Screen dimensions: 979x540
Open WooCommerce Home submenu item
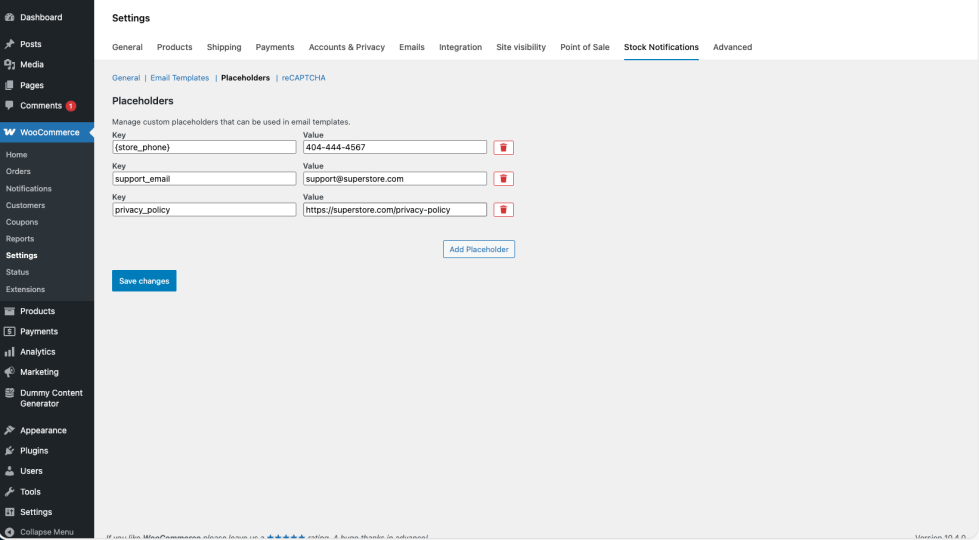16,155
